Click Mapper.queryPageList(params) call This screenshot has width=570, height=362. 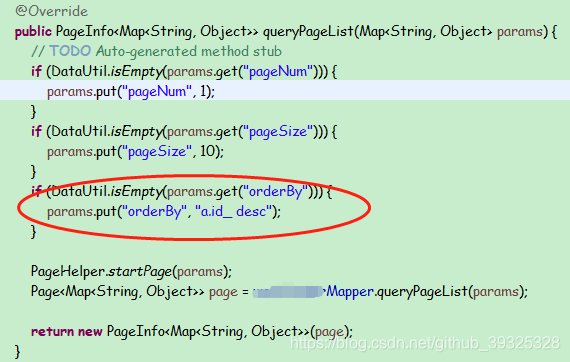(x=427, y=291)
